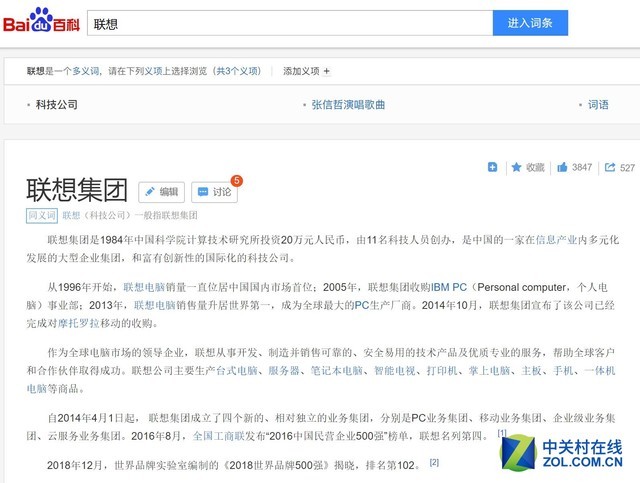Open the 服务器 link
This screenshot has height=483, width=640.
pos(284,370)
